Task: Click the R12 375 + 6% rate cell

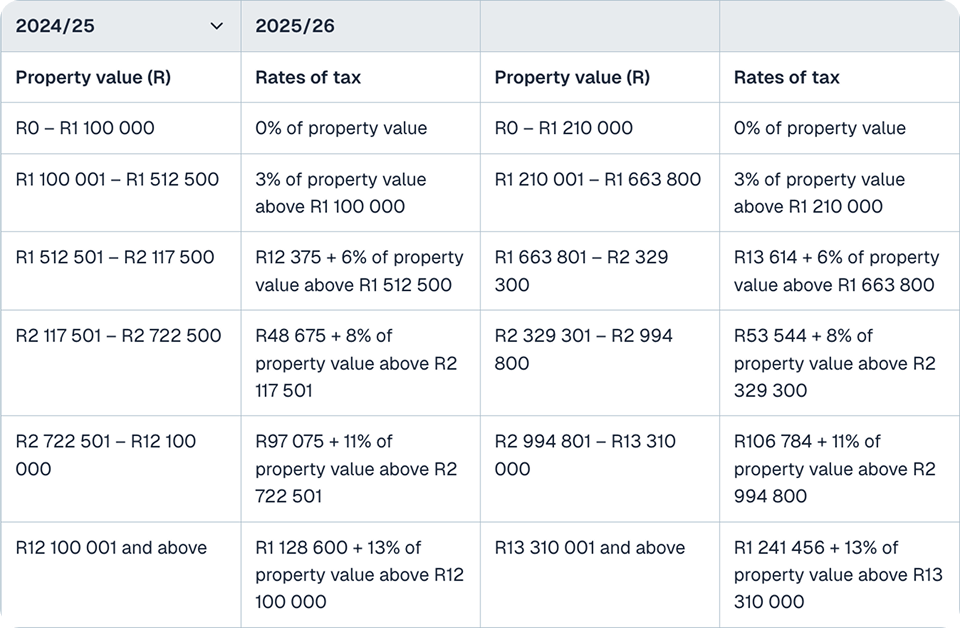Action: pos(359,271)
